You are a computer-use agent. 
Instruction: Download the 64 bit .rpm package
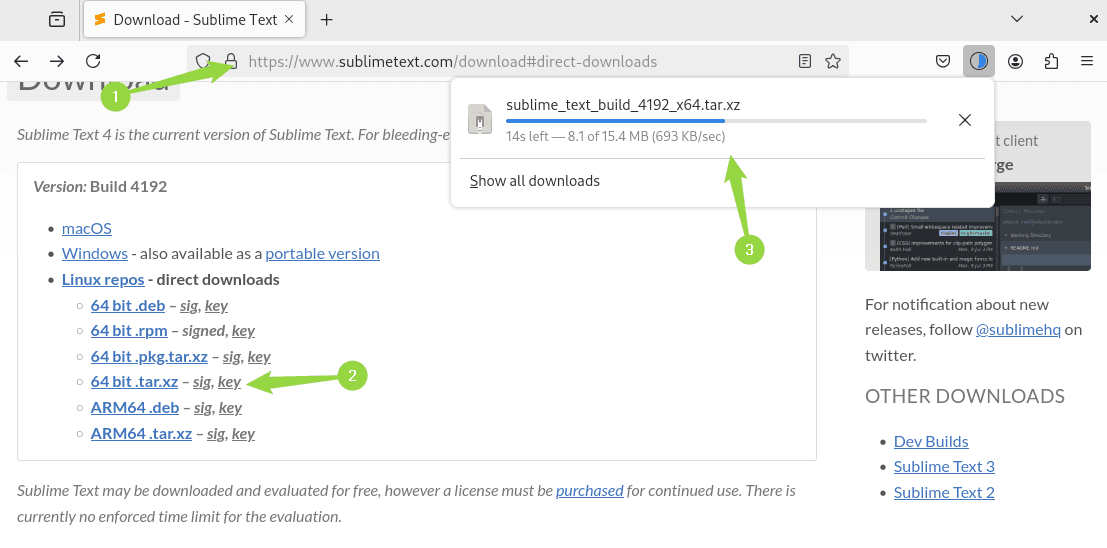click(129, 330)
